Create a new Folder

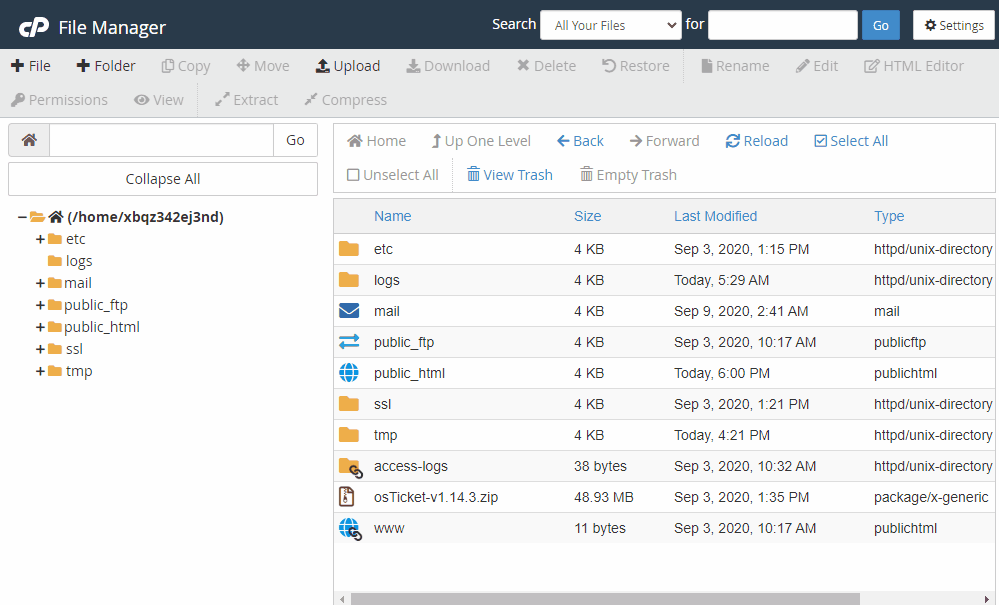pyautogui.click(x=106, y=66)
